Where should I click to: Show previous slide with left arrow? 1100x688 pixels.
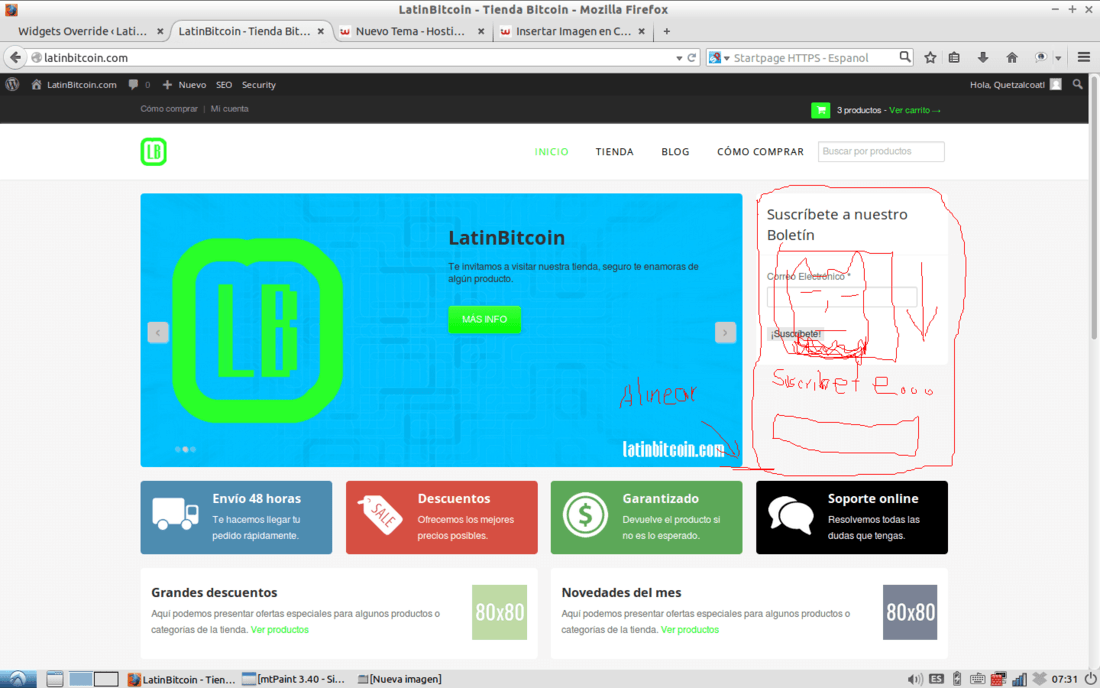[158, 332]
